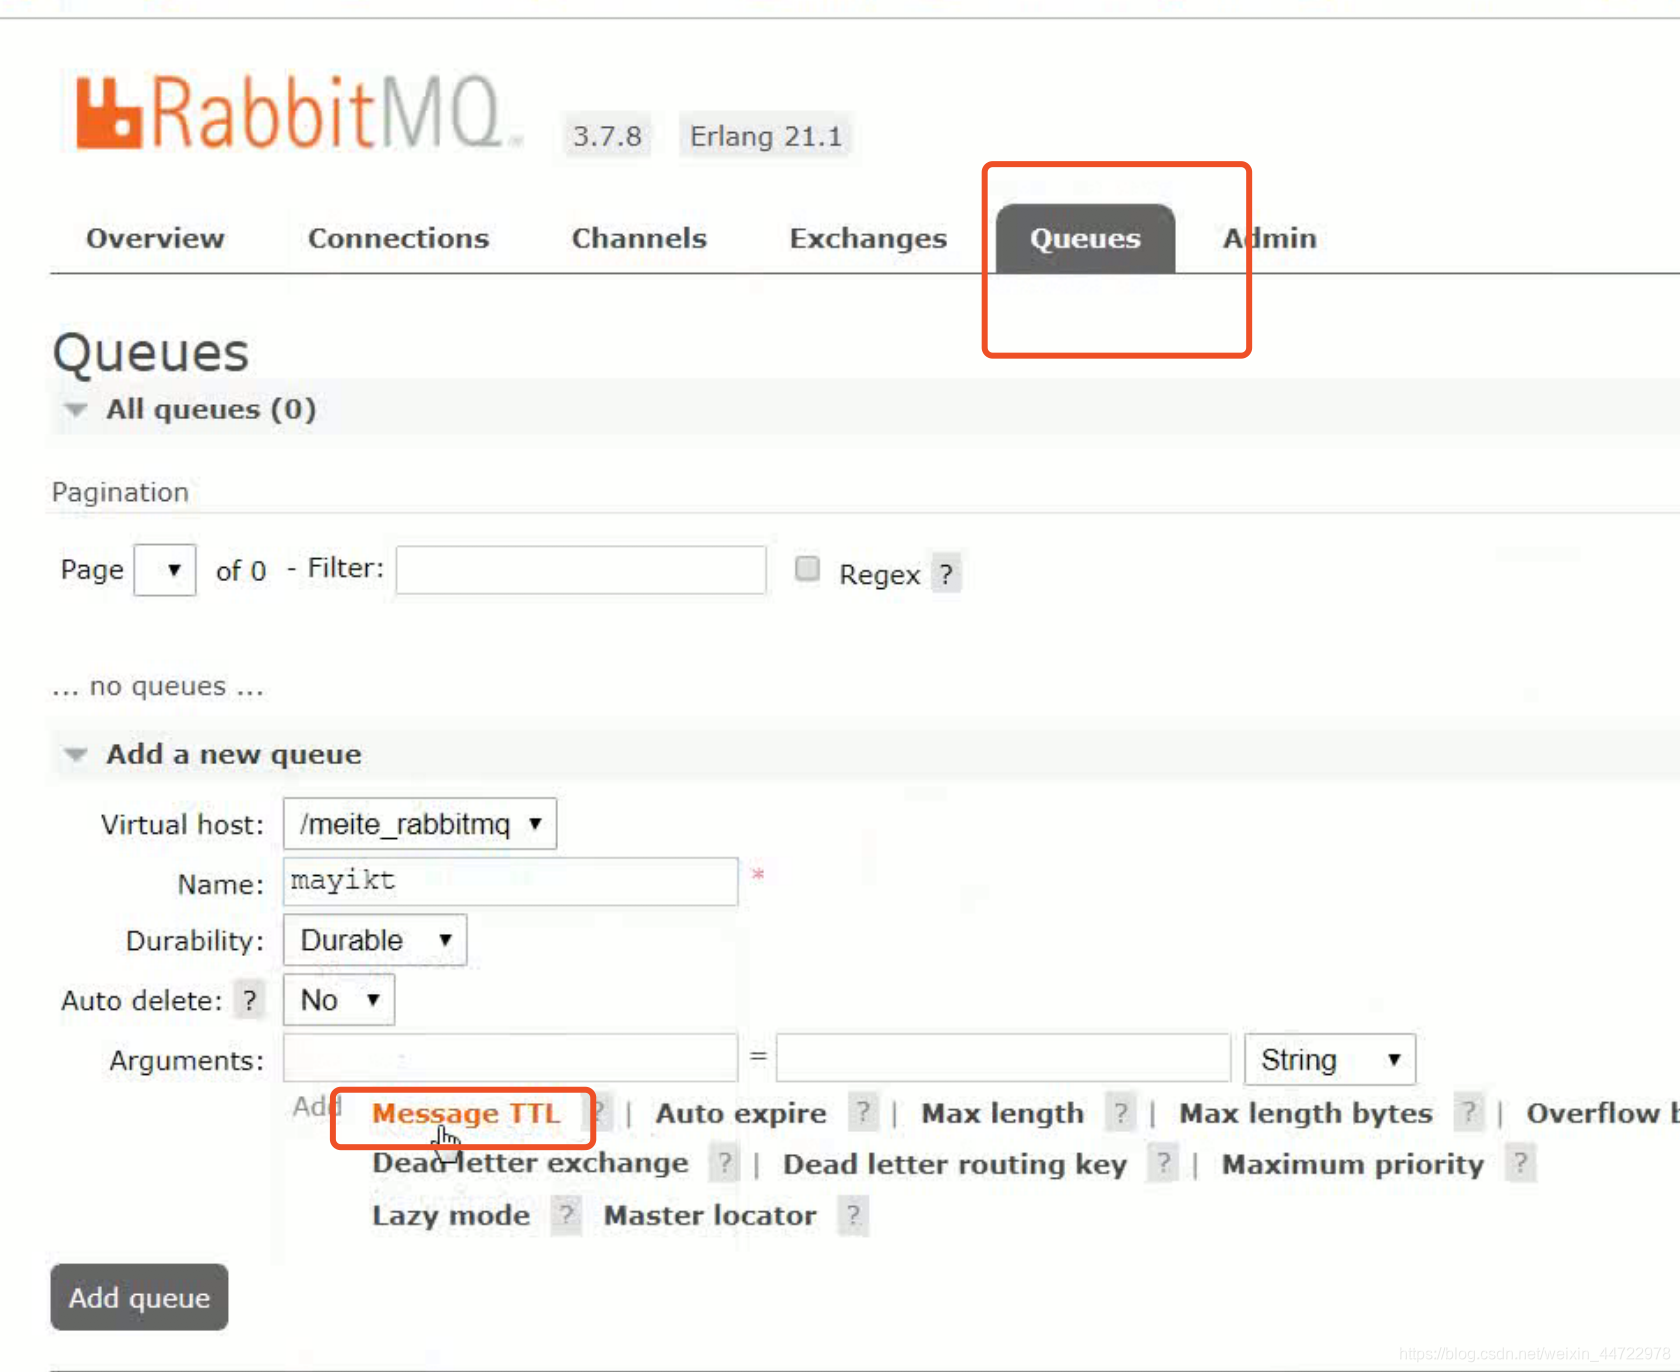Screen dimensions: 1680x1372
Task: Open the Auto delete No dropdown
Action: click(339, 1000)
